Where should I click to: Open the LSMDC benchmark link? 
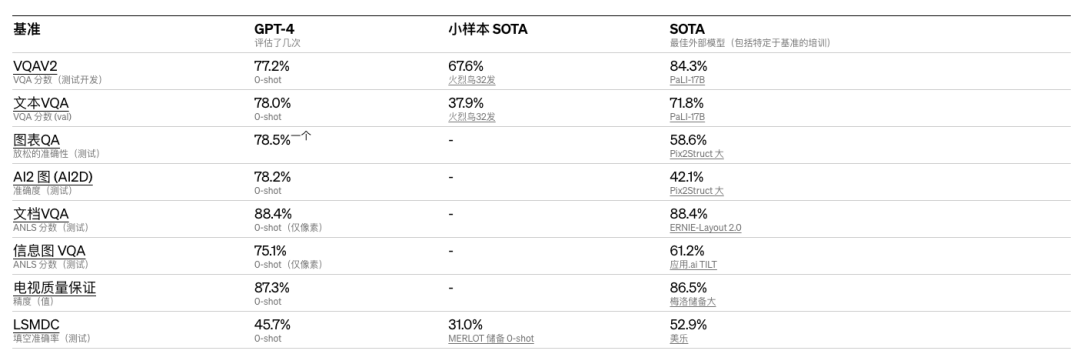(x=37, y=325)
